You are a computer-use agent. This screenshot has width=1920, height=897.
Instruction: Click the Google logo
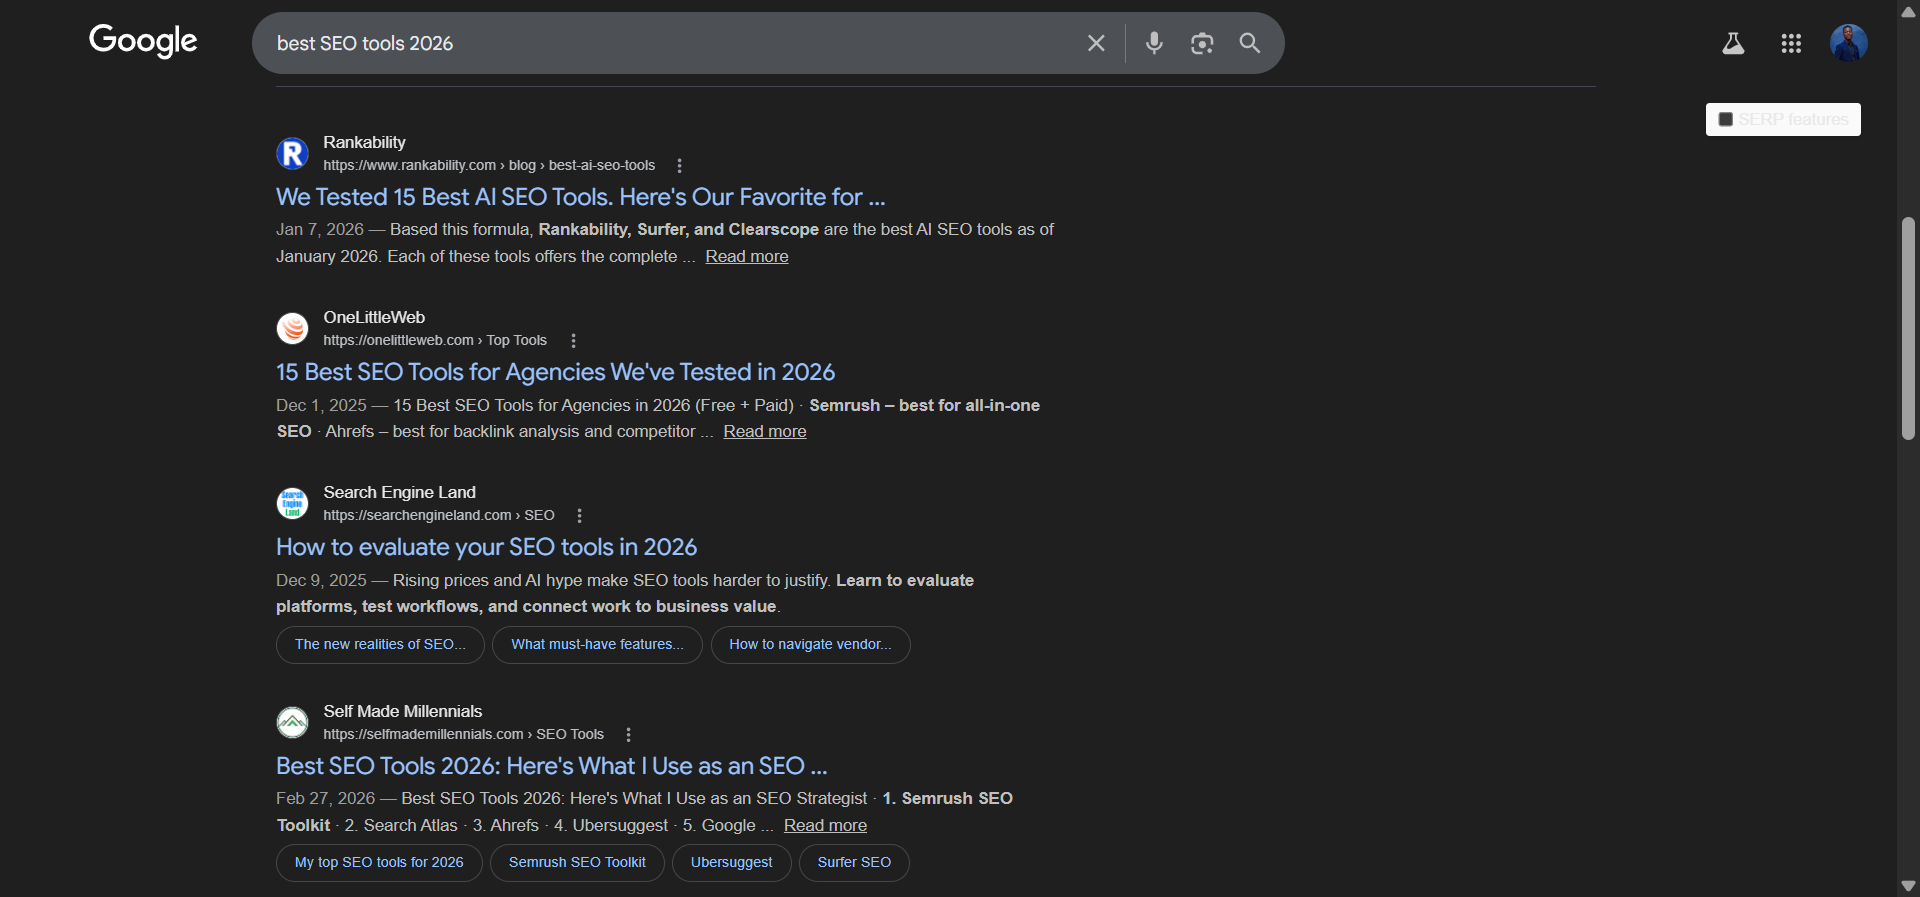click(x=143, y=41)
